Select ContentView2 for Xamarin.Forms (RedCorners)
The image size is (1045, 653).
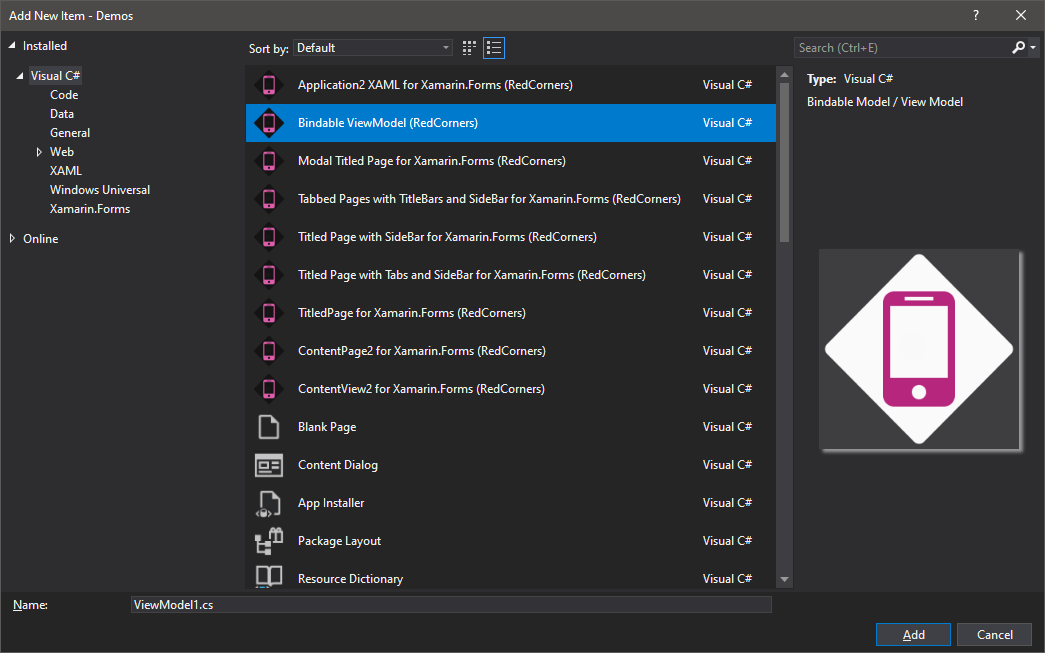(511, 388)
